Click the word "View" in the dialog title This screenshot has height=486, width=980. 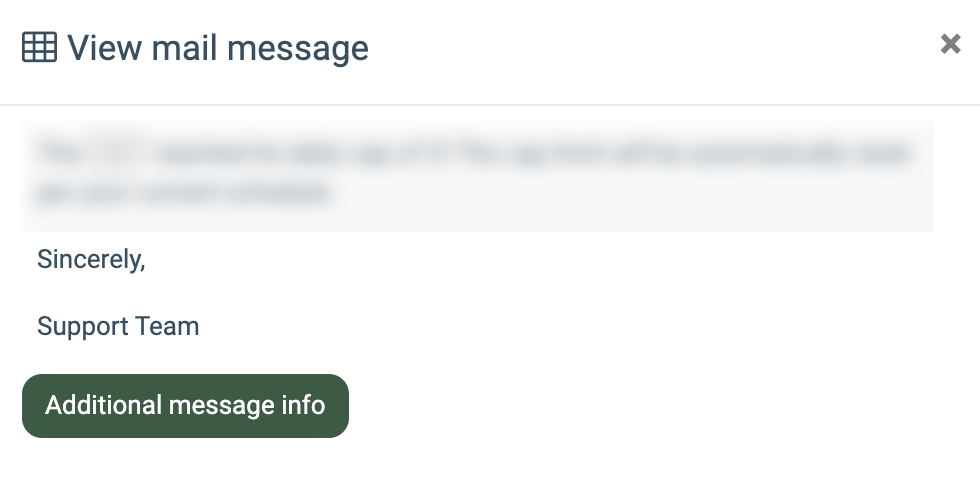104,47
